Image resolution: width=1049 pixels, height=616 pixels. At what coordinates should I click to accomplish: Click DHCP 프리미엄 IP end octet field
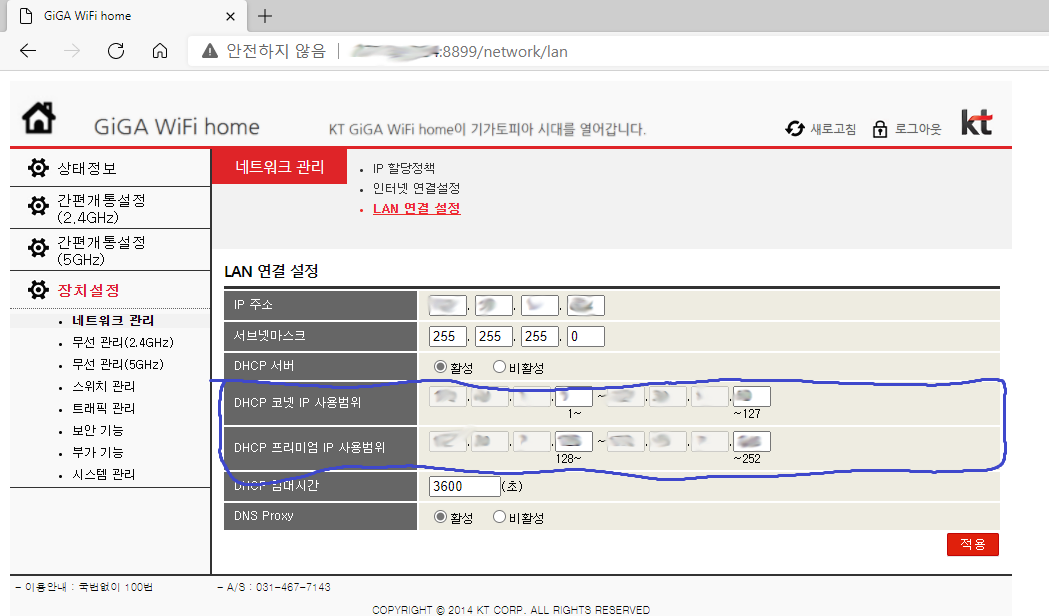(752, 441)
